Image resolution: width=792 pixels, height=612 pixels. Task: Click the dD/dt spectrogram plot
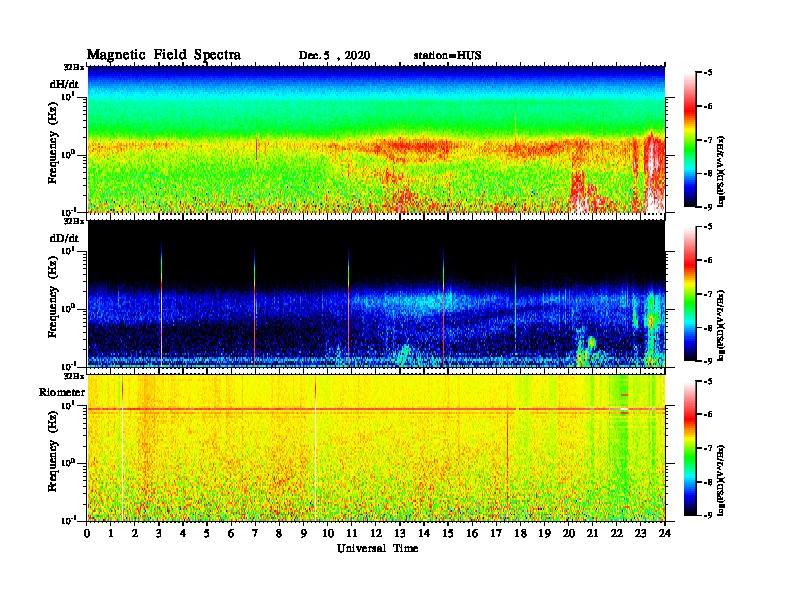click(376, 293)
